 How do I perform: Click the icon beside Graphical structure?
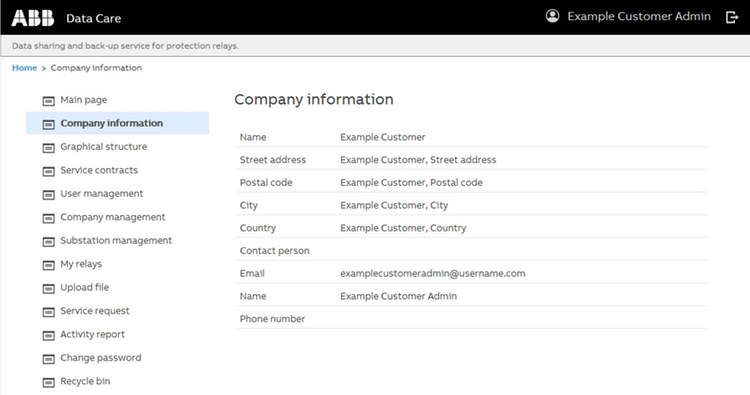click(49, 148)
